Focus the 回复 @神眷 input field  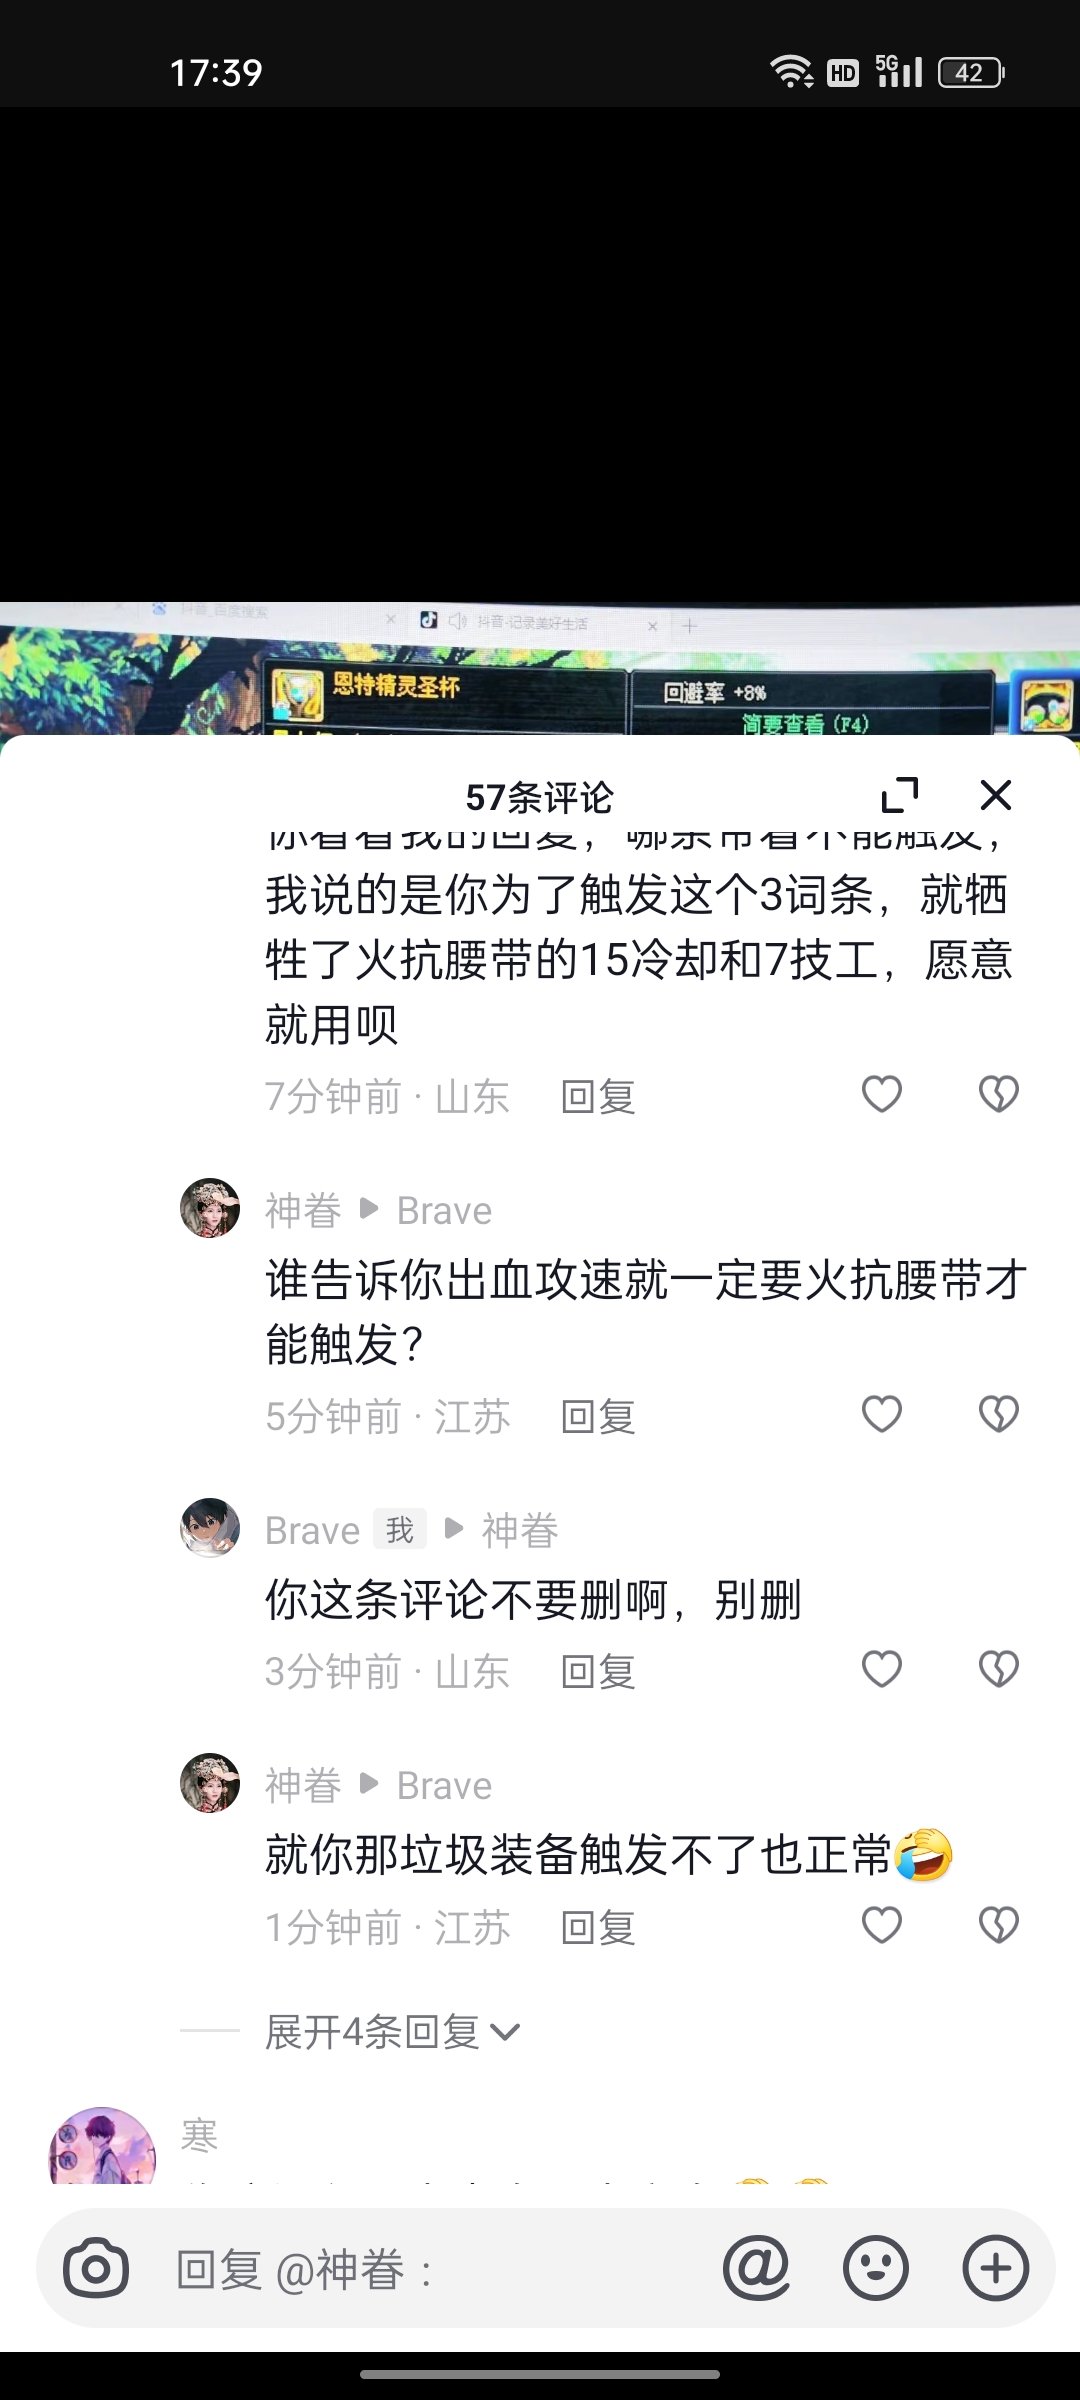(440, 2269)
